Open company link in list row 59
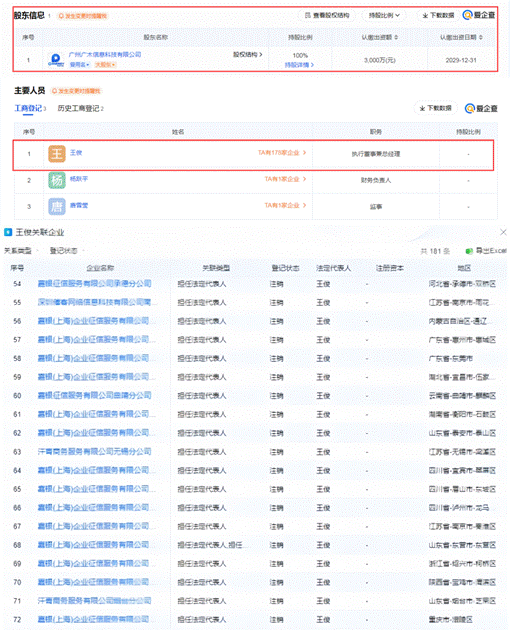The image size is (510, 630). pyautogui.click(x=96, y=377)
